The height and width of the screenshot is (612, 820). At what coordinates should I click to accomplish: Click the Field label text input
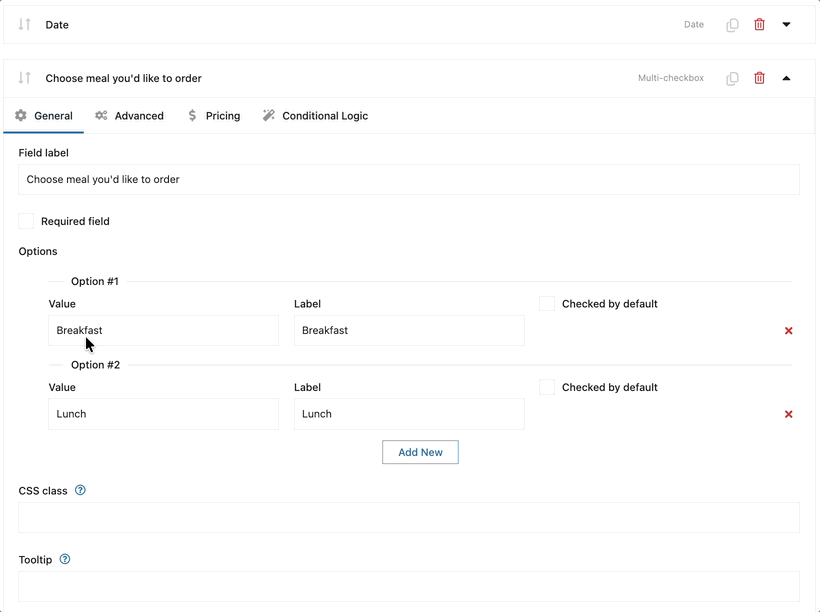[408, 180]
